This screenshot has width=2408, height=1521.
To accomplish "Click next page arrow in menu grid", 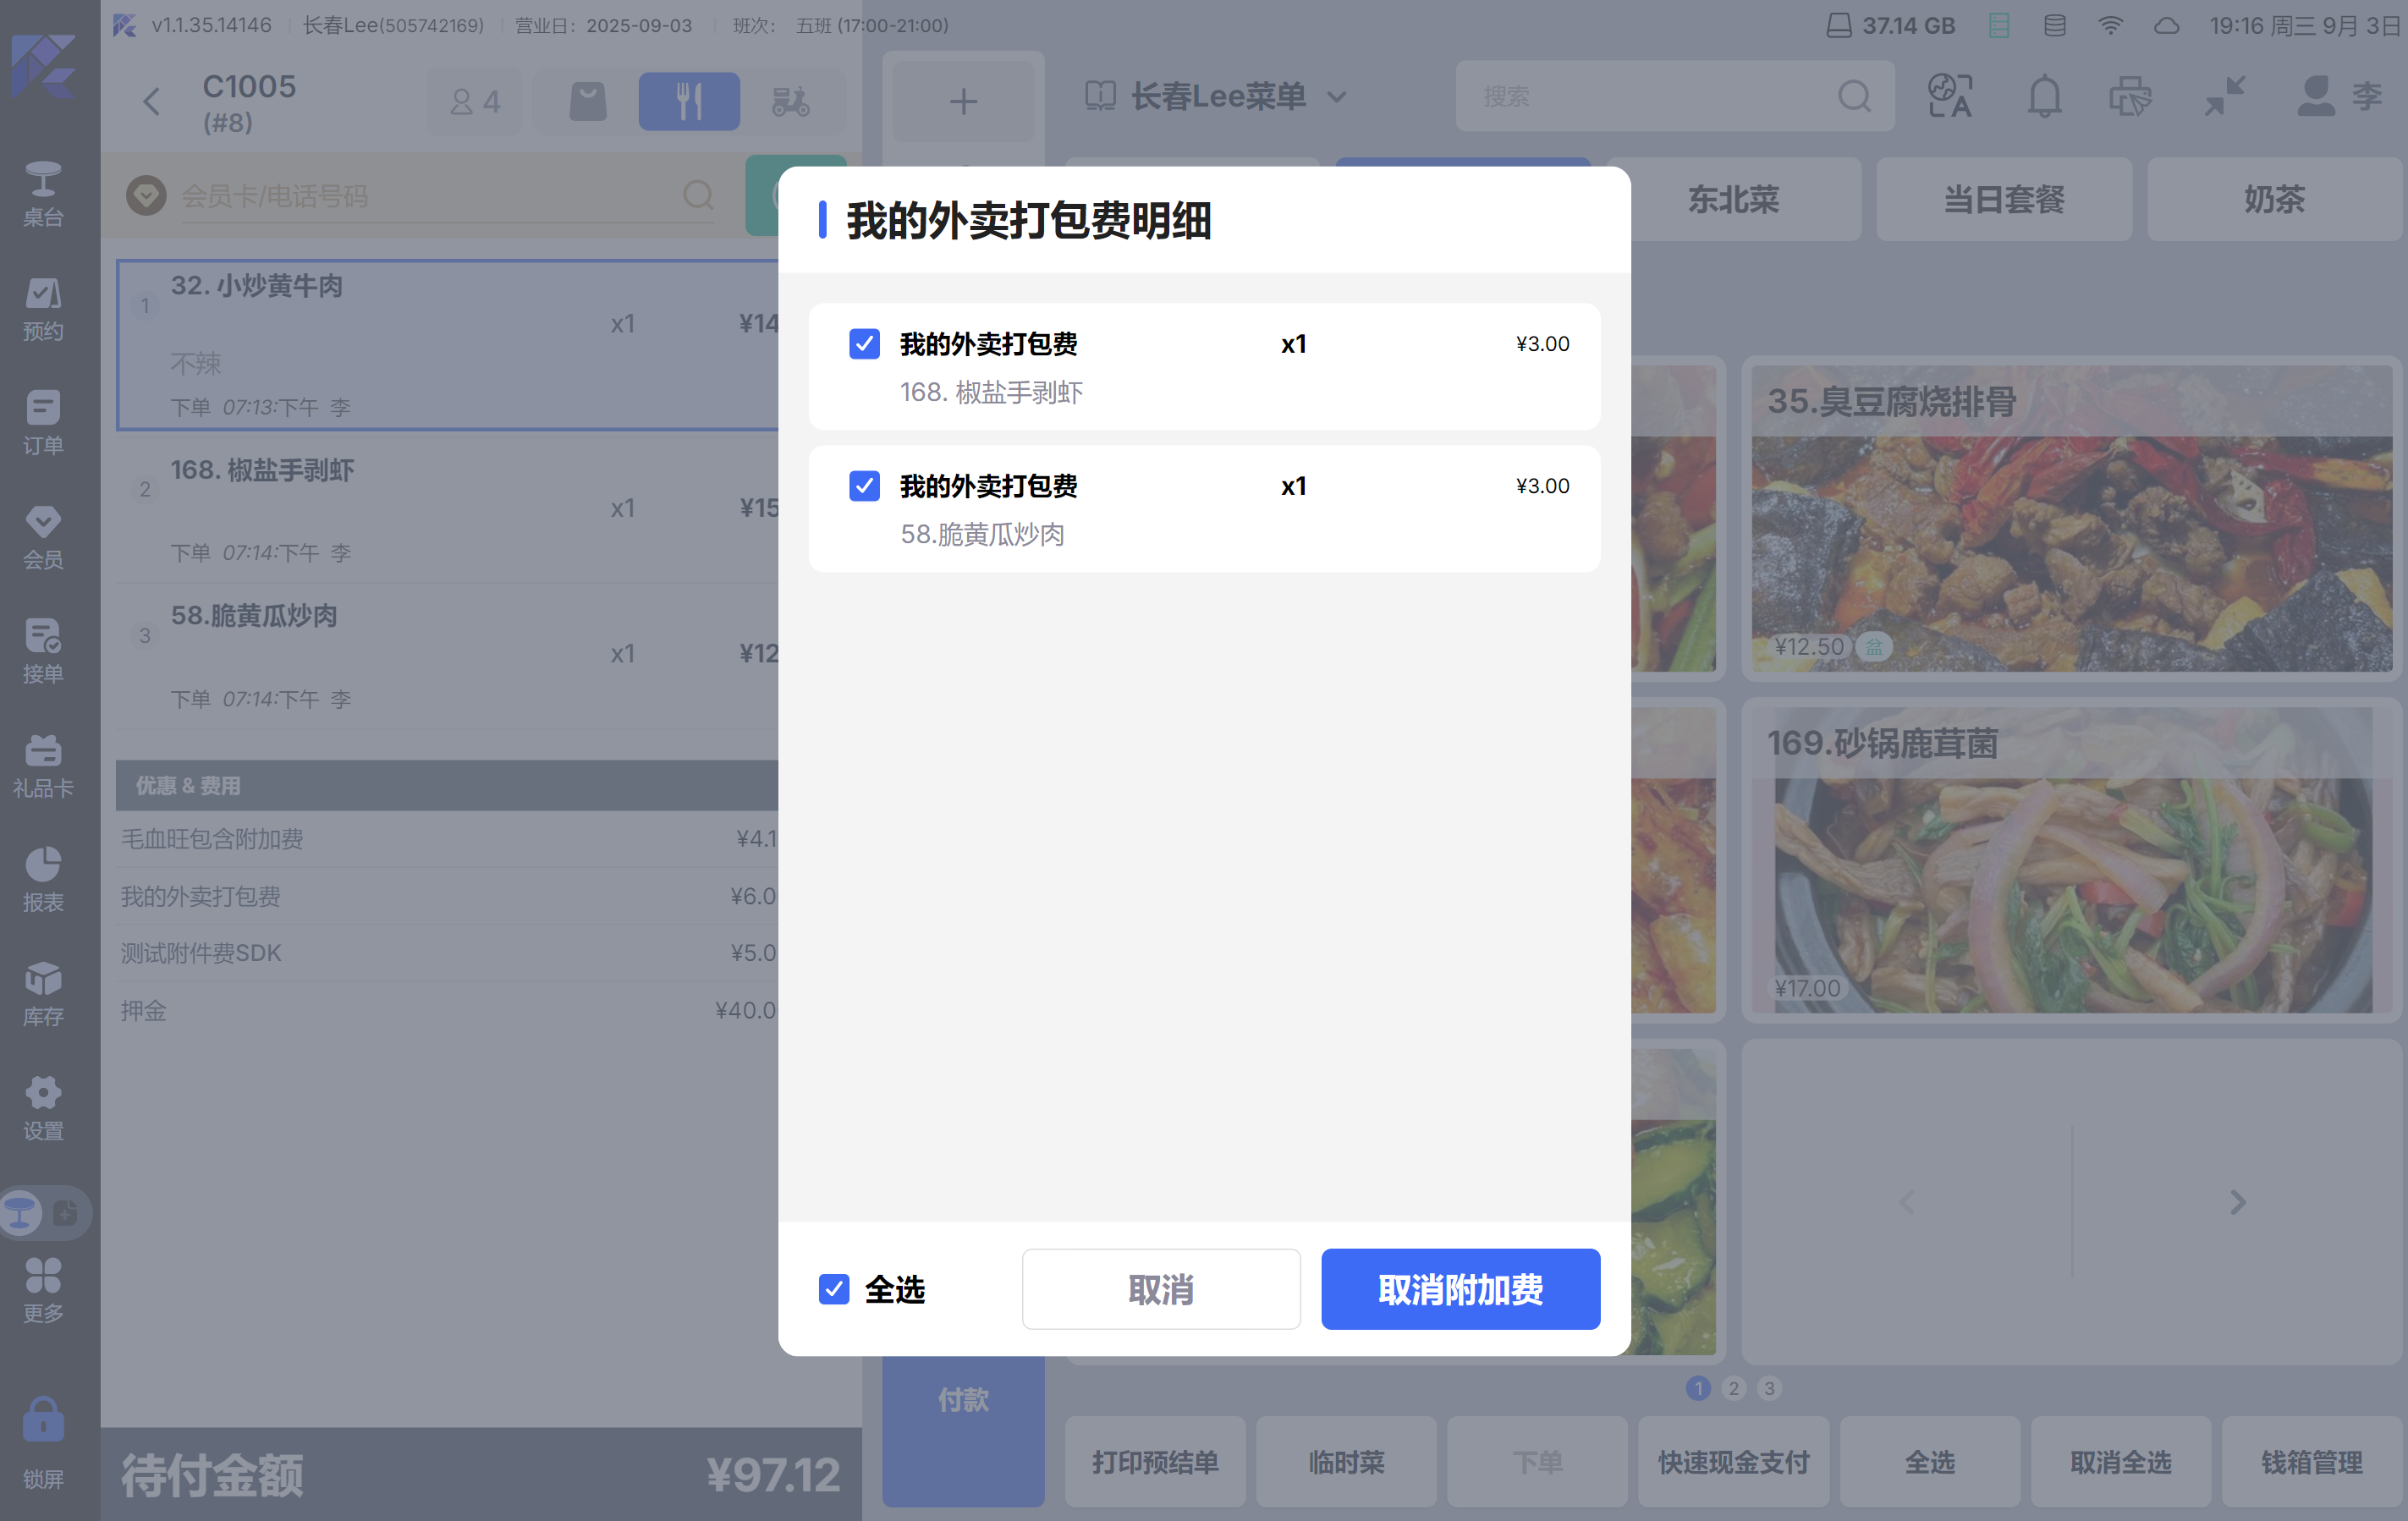I will tap(2237, 1202).
